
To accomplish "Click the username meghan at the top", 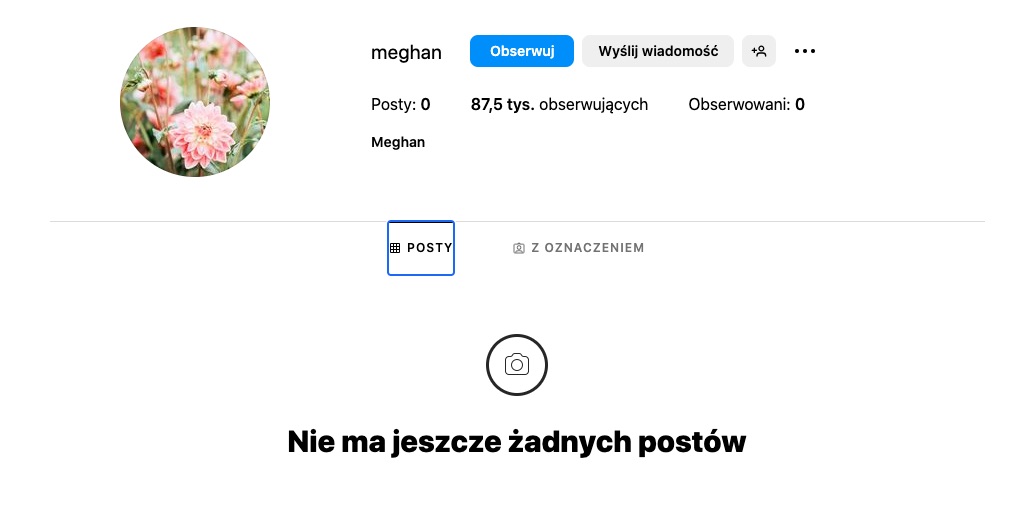I will pyautogui.click(x=406, y=53).
